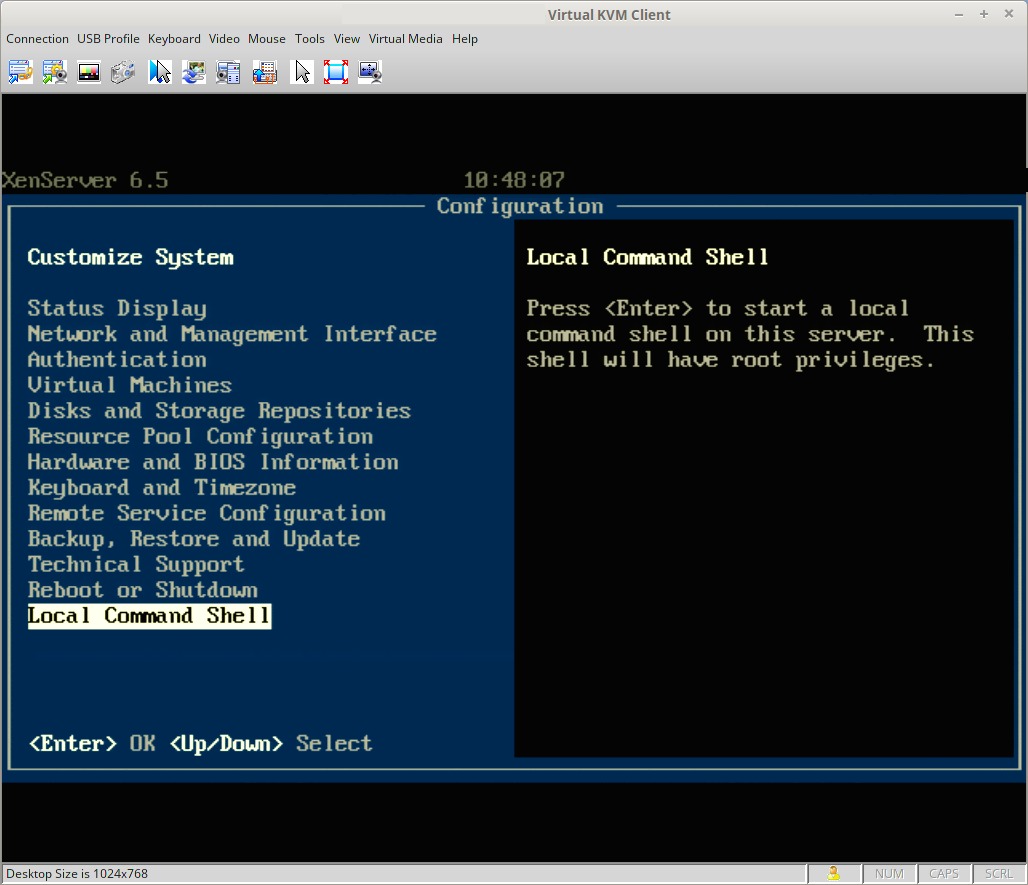This screenshot has width=1028, height=885.
Task: Toggle the SCRL lock indicator
Action: [x=998, y=873]
